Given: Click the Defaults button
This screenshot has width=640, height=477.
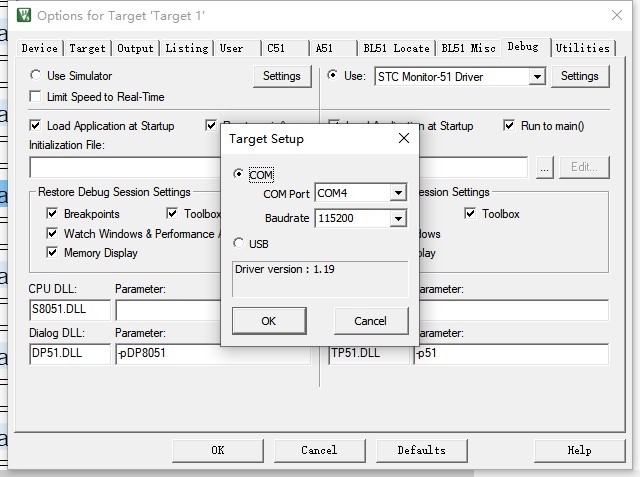Looking at the screenshot, I should tap(422, 450).
